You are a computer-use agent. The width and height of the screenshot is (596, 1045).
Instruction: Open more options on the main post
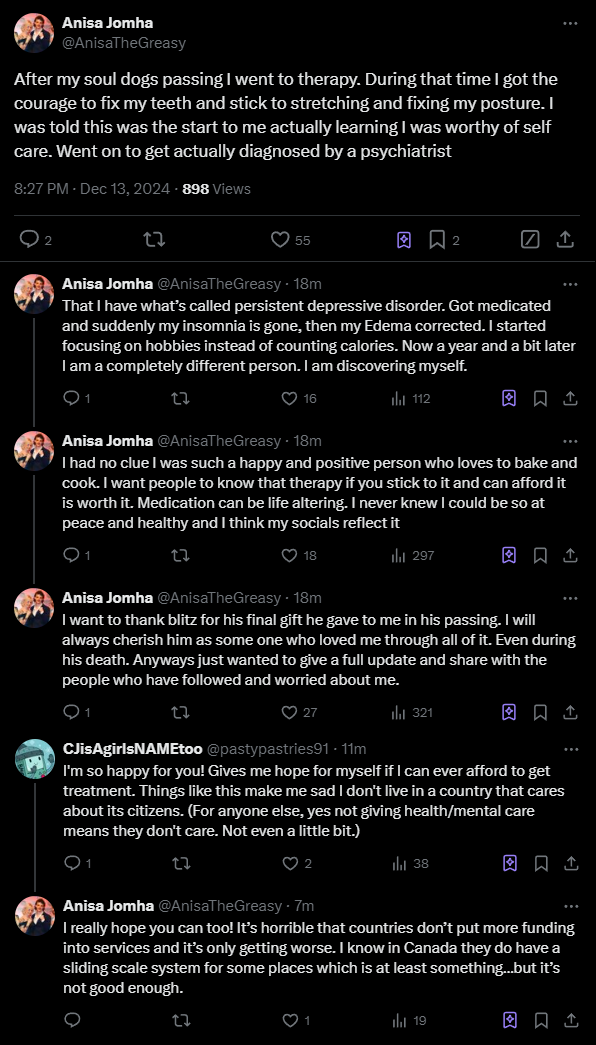click(569, 23)
